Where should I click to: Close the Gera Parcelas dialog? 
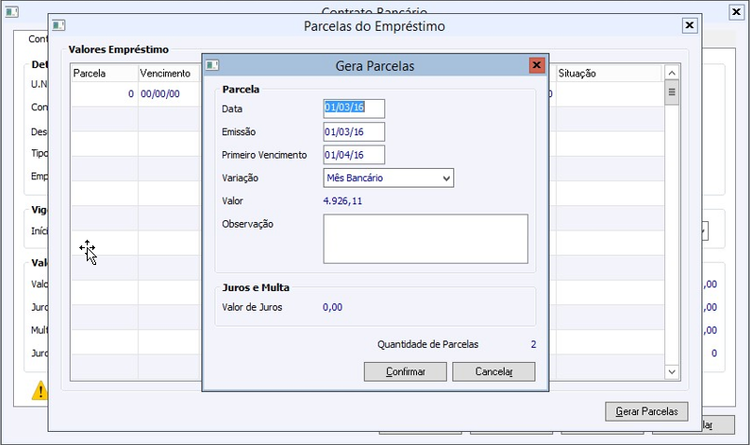point(537,65)
